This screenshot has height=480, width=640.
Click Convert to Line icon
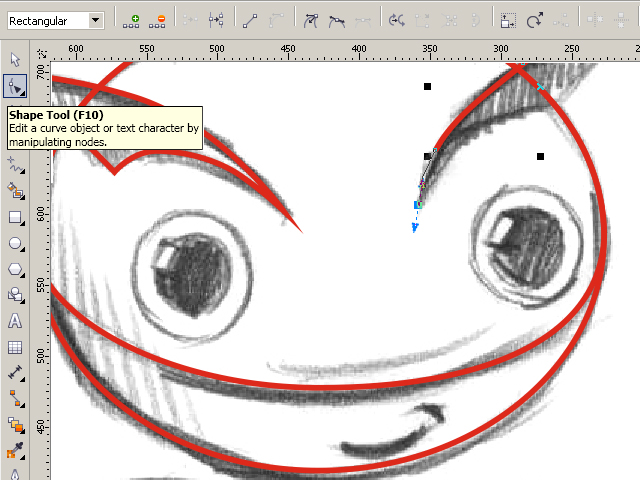250,20
